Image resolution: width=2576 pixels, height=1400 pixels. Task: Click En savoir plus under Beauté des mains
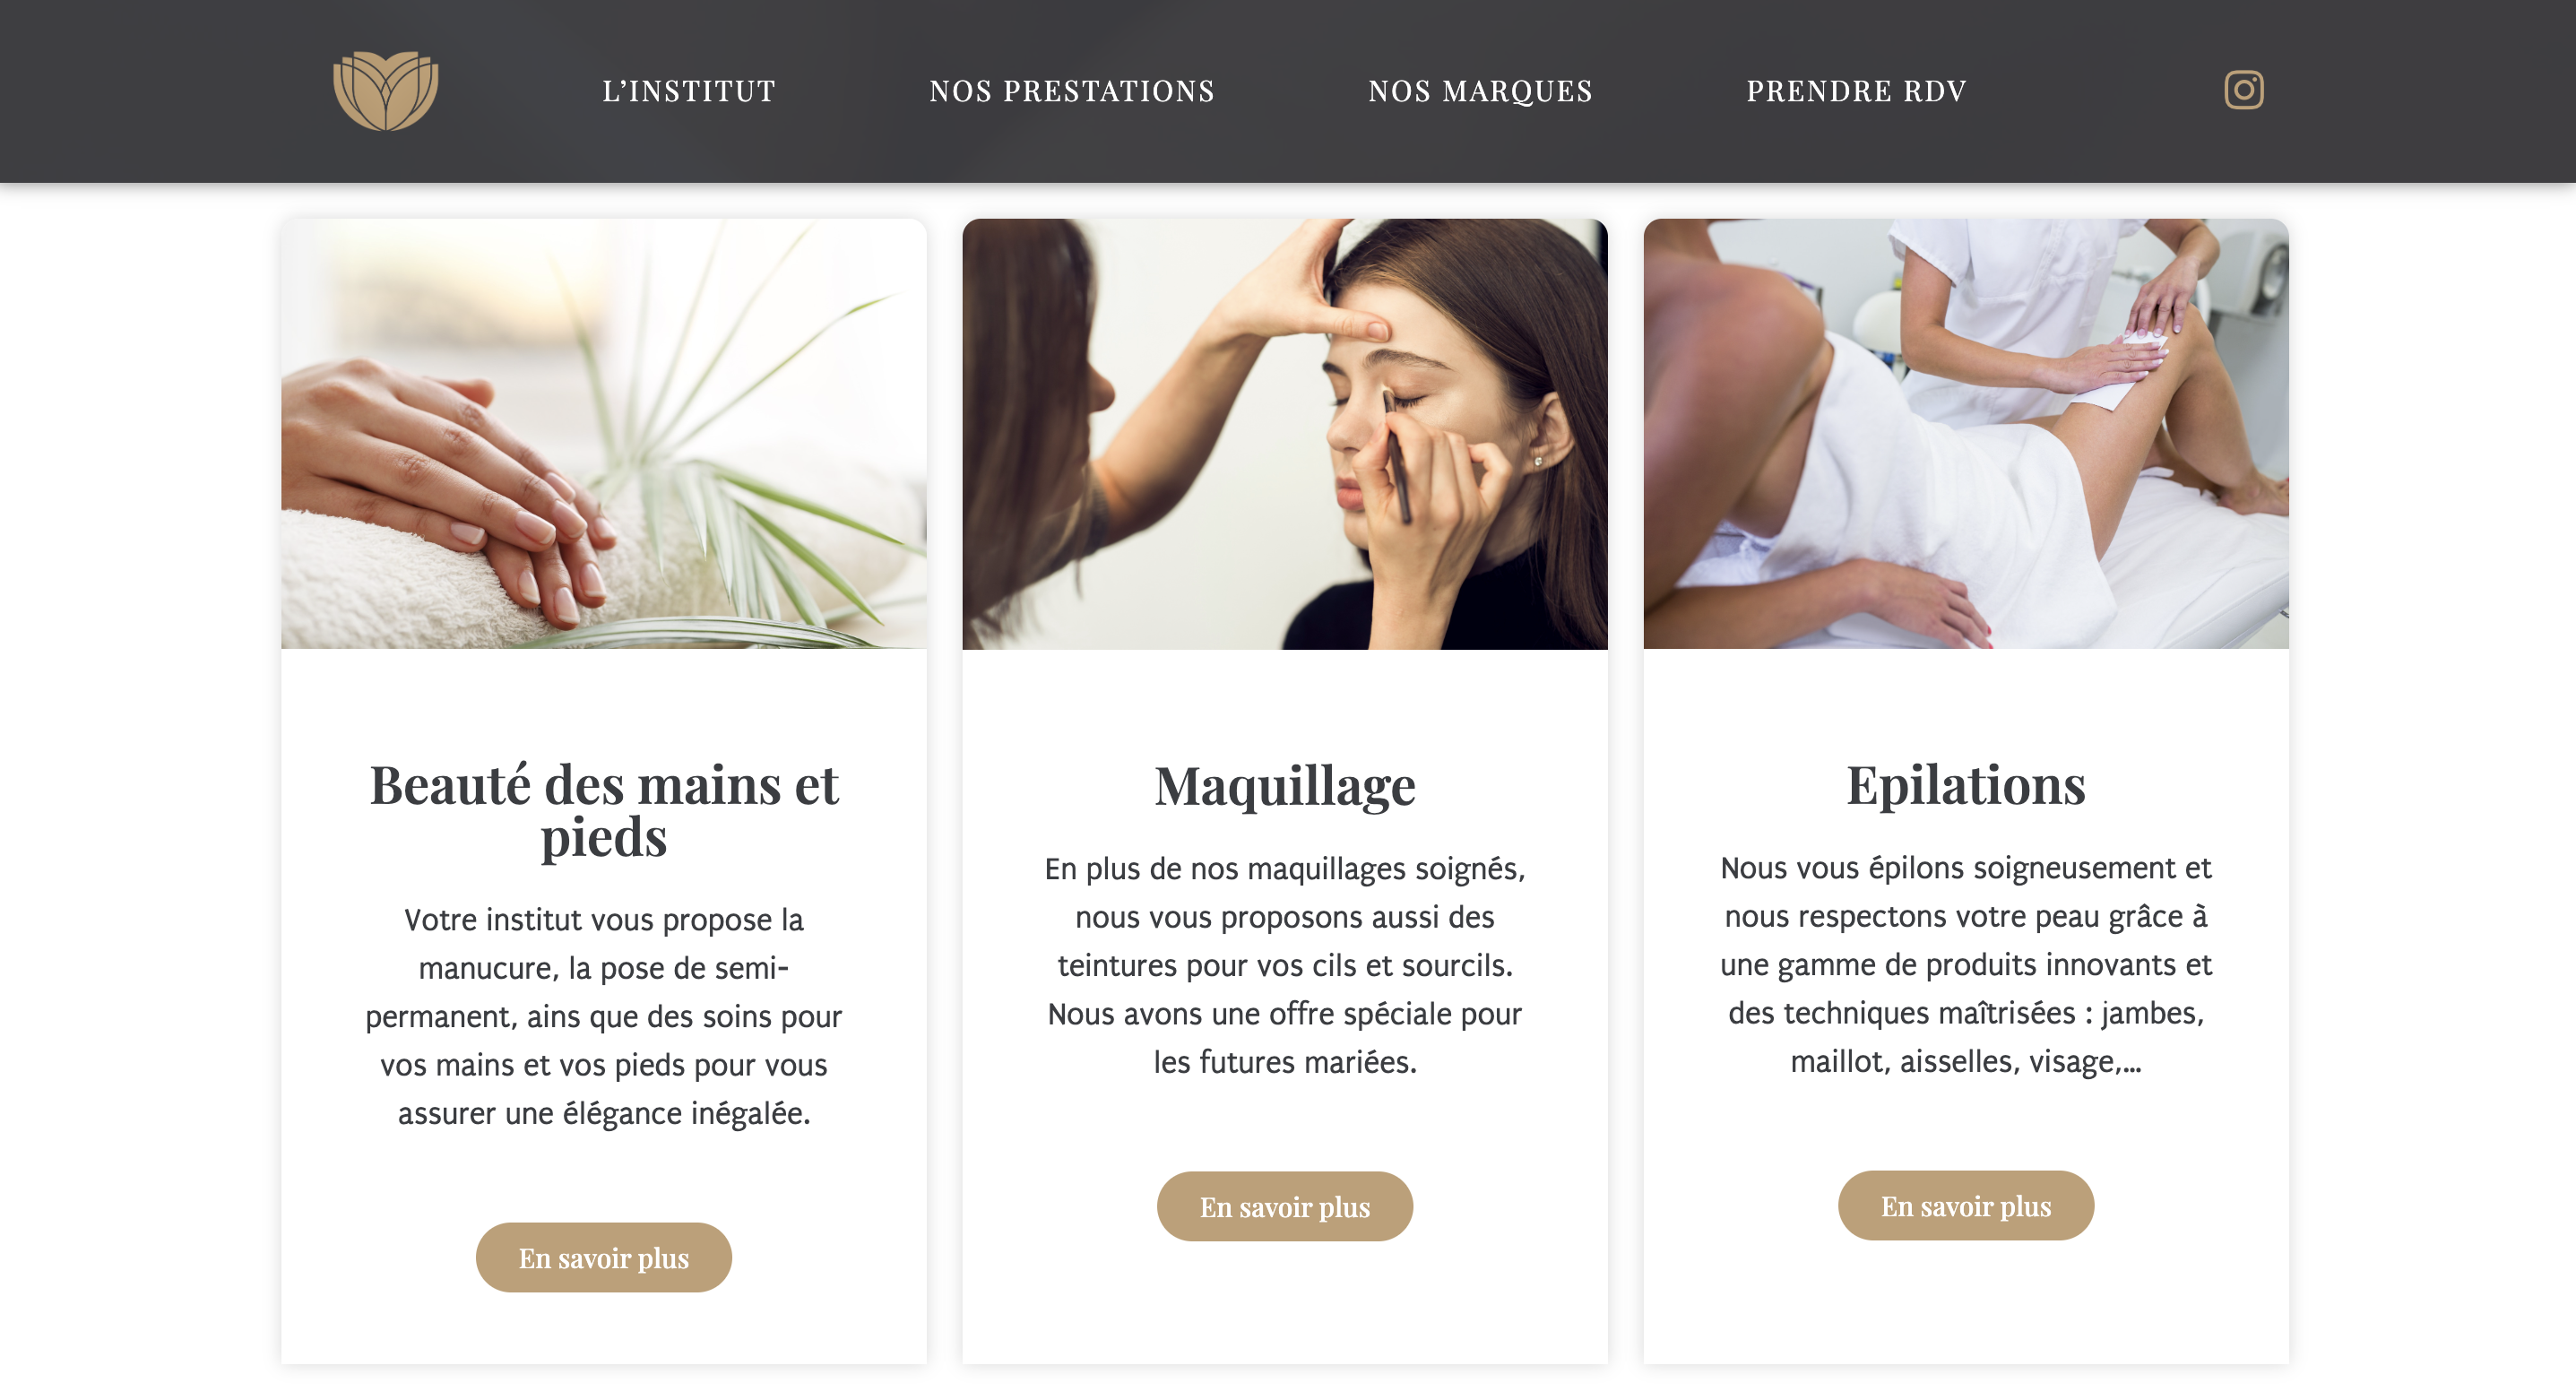604,1257
